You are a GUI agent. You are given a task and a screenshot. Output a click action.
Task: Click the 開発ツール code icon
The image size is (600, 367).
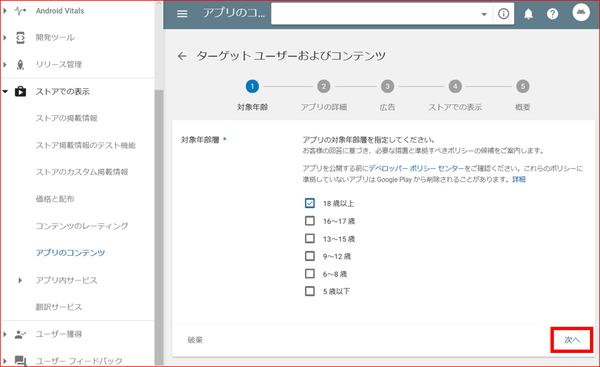click(x=20, y=38)
